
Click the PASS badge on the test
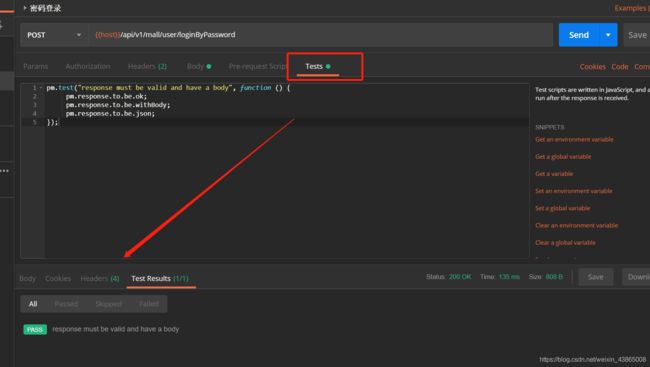click(x=35, y=330)
